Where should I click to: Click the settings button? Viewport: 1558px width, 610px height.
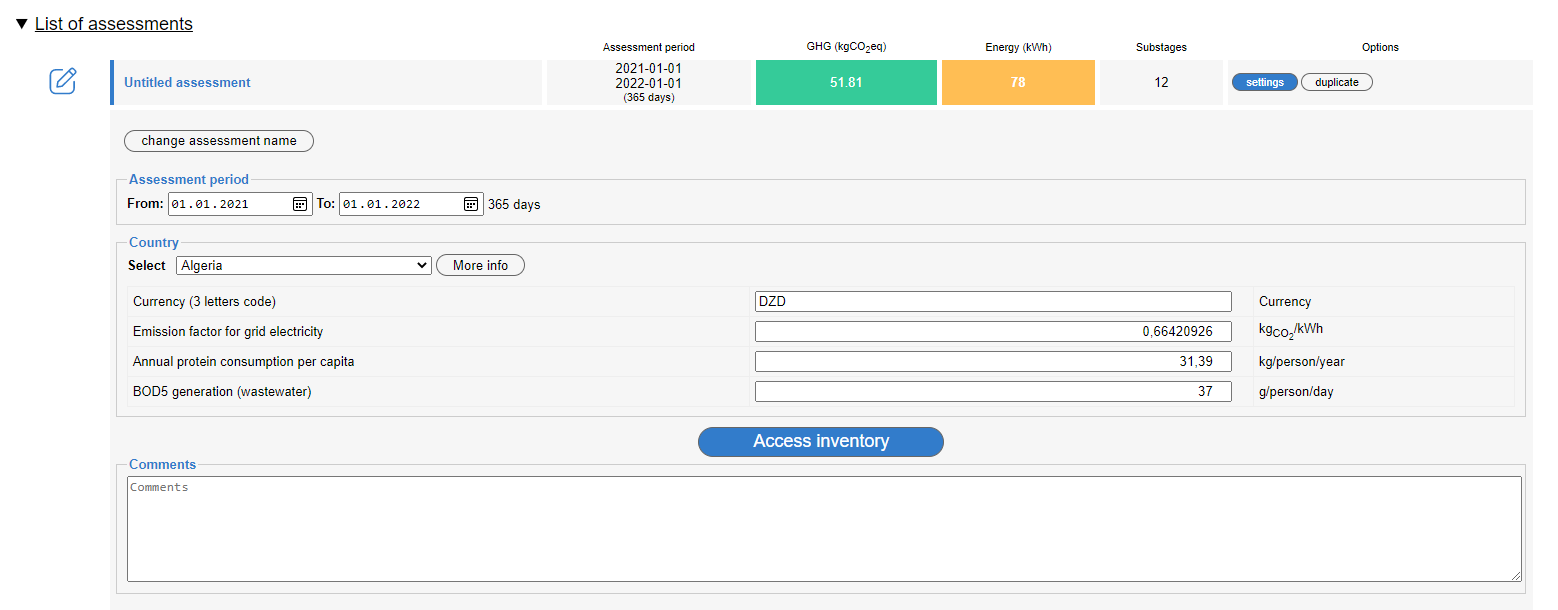[1265, 82]
